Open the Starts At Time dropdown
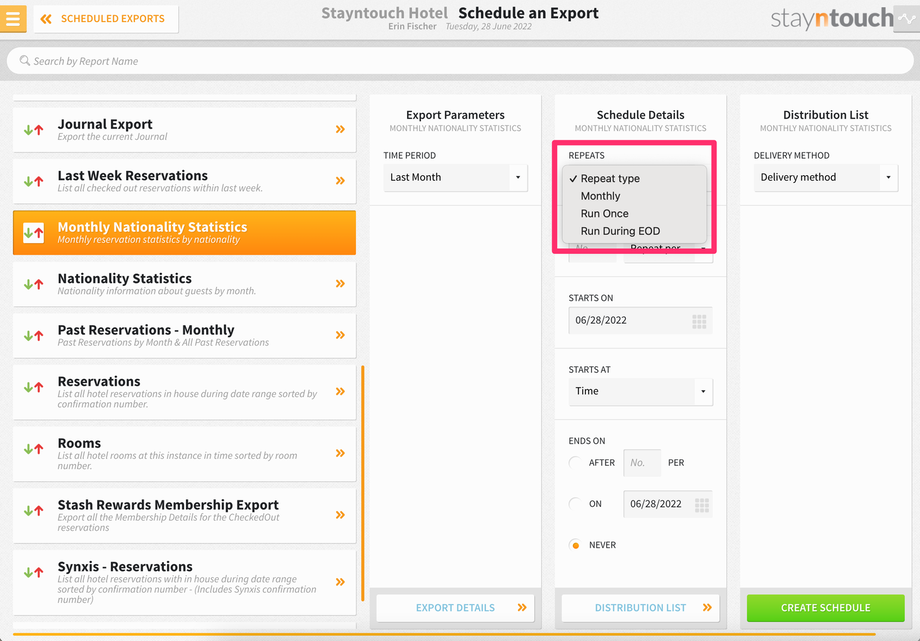The width and height of the screenshot is (920, 641). (x=640, y=392)
